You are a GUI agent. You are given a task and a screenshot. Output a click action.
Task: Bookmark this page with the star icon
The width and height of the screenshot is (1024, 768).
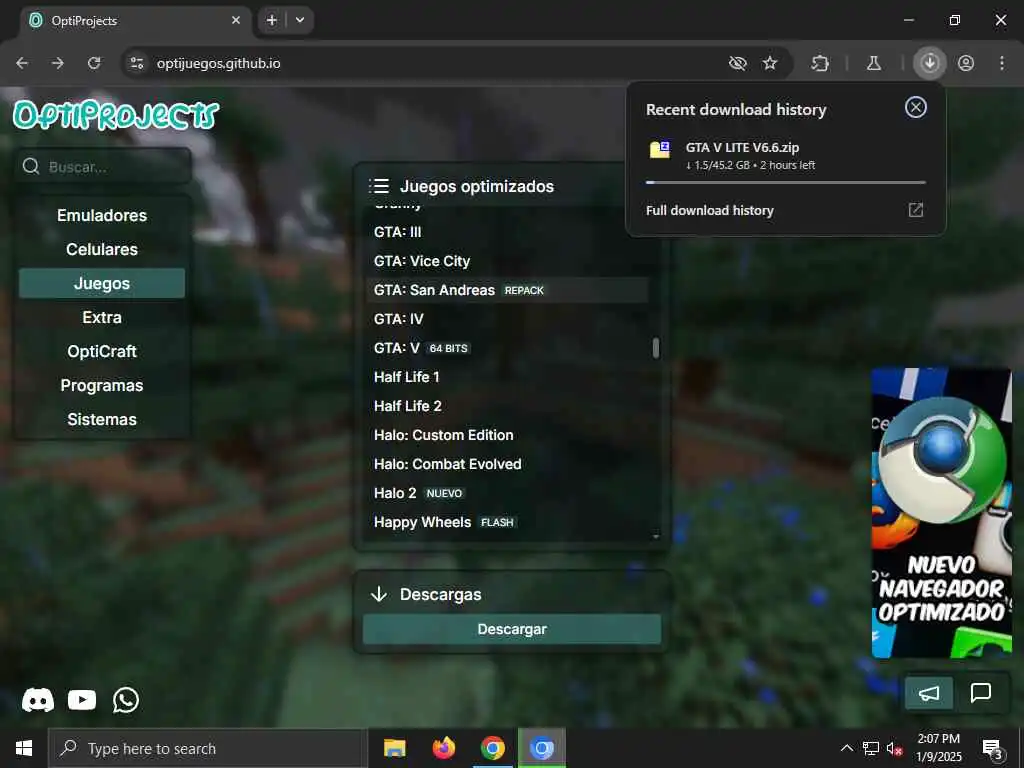(x=770, y=63)
